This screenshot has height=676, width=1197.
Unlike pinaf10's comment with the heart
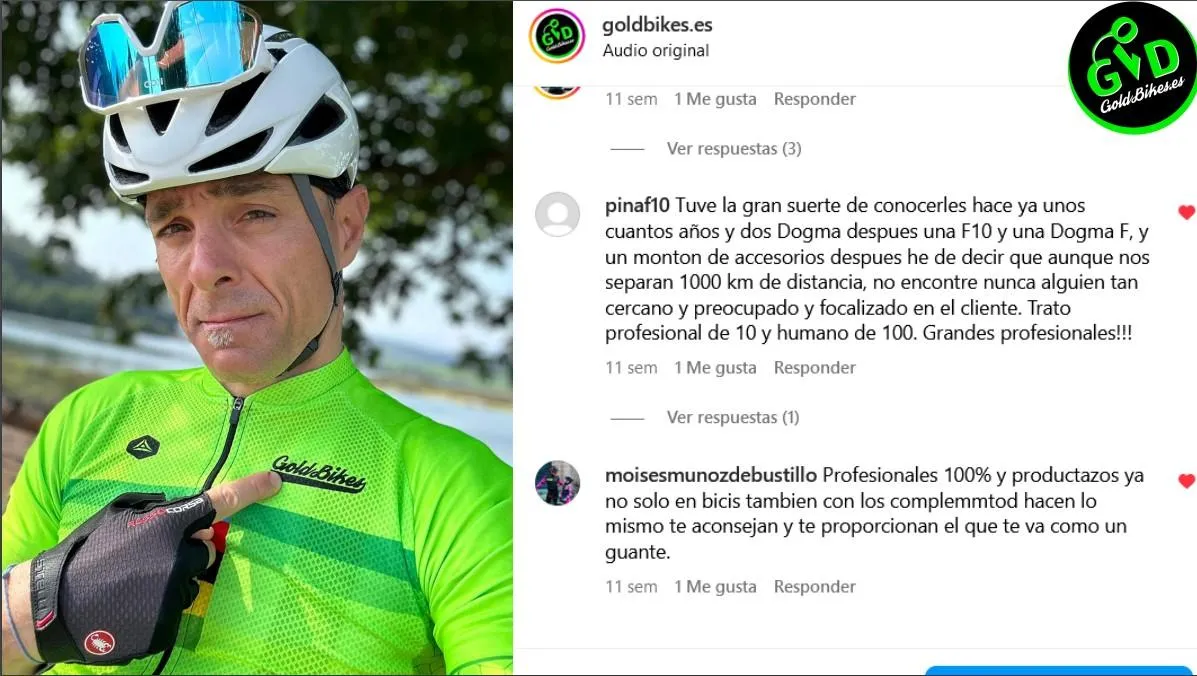click(1186, 212)
